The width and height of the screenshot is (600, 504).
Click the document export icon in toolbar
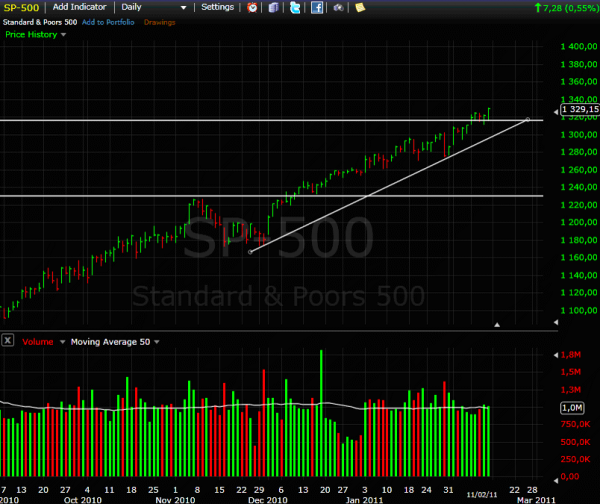pos(273,7)
